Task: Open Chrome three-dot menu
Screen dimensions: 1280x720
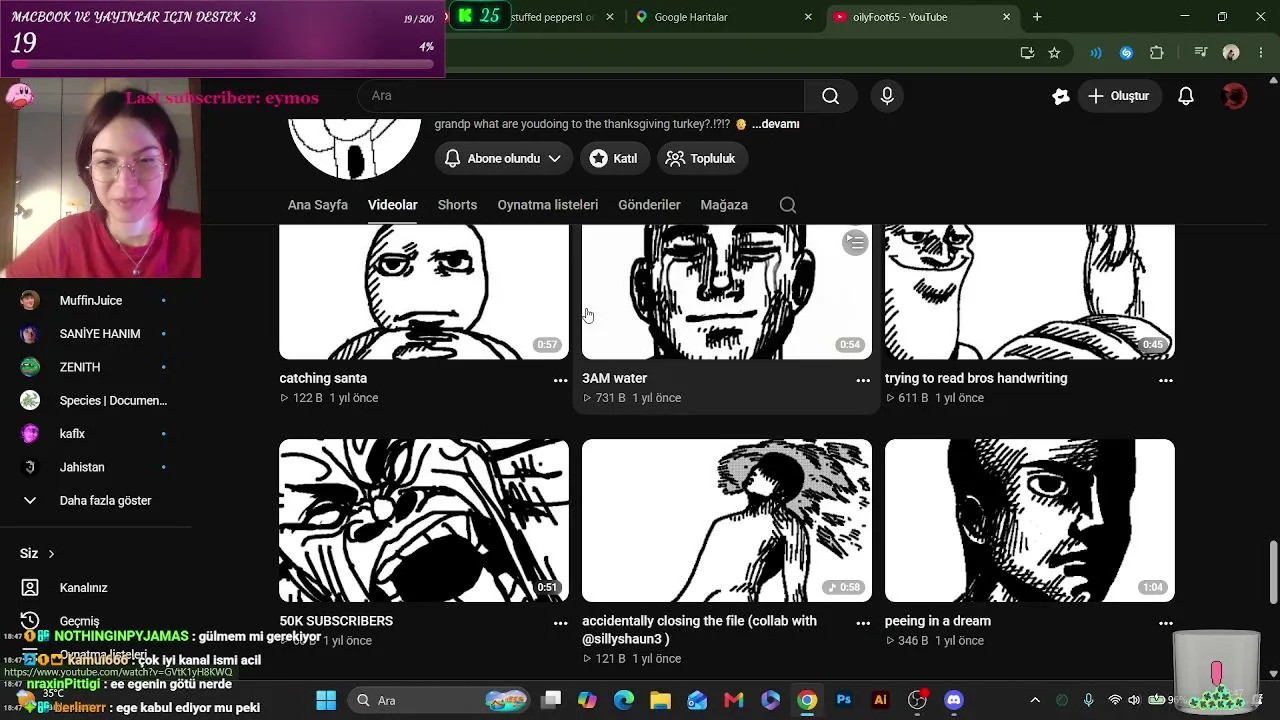Action: click(1262, 53)
